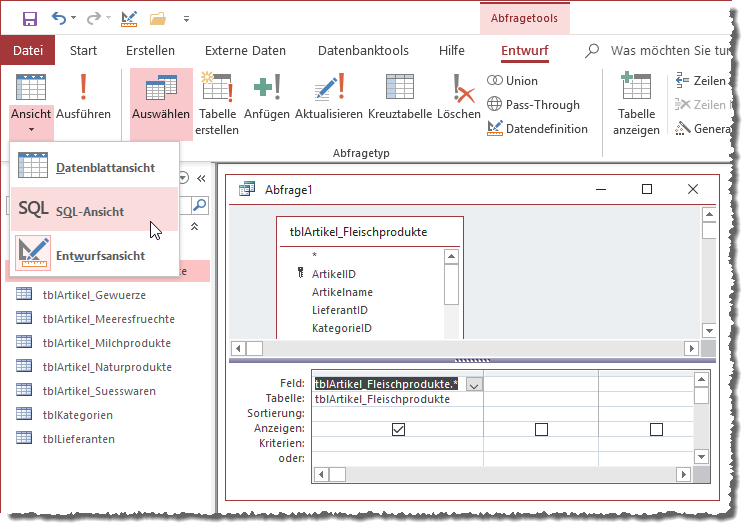Click the Abfrage1 window query icon
750x530 pixels.
pos(247,189)
